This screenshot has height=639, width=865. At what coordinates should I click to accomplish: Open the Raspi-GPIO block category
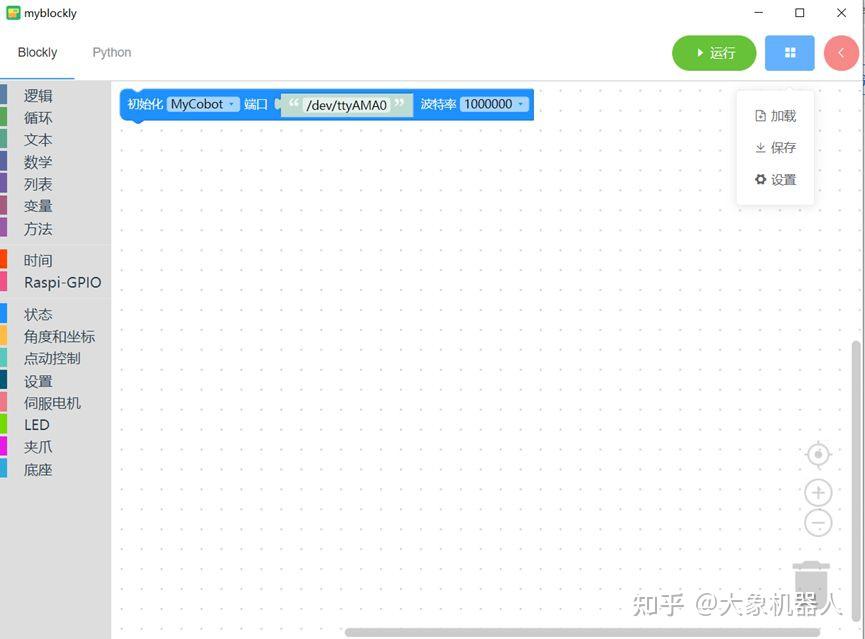(62, 282)
